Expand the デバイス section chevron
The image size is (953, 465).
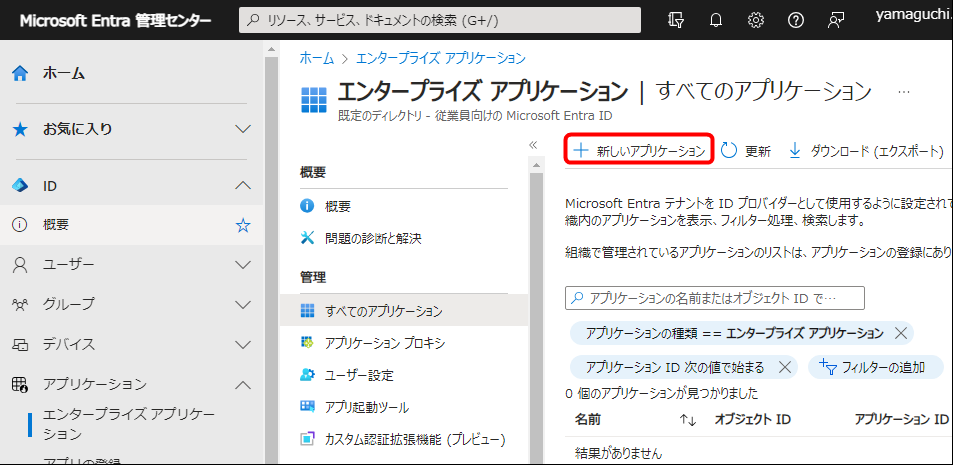pyautogui.click(x=243, y=345)
